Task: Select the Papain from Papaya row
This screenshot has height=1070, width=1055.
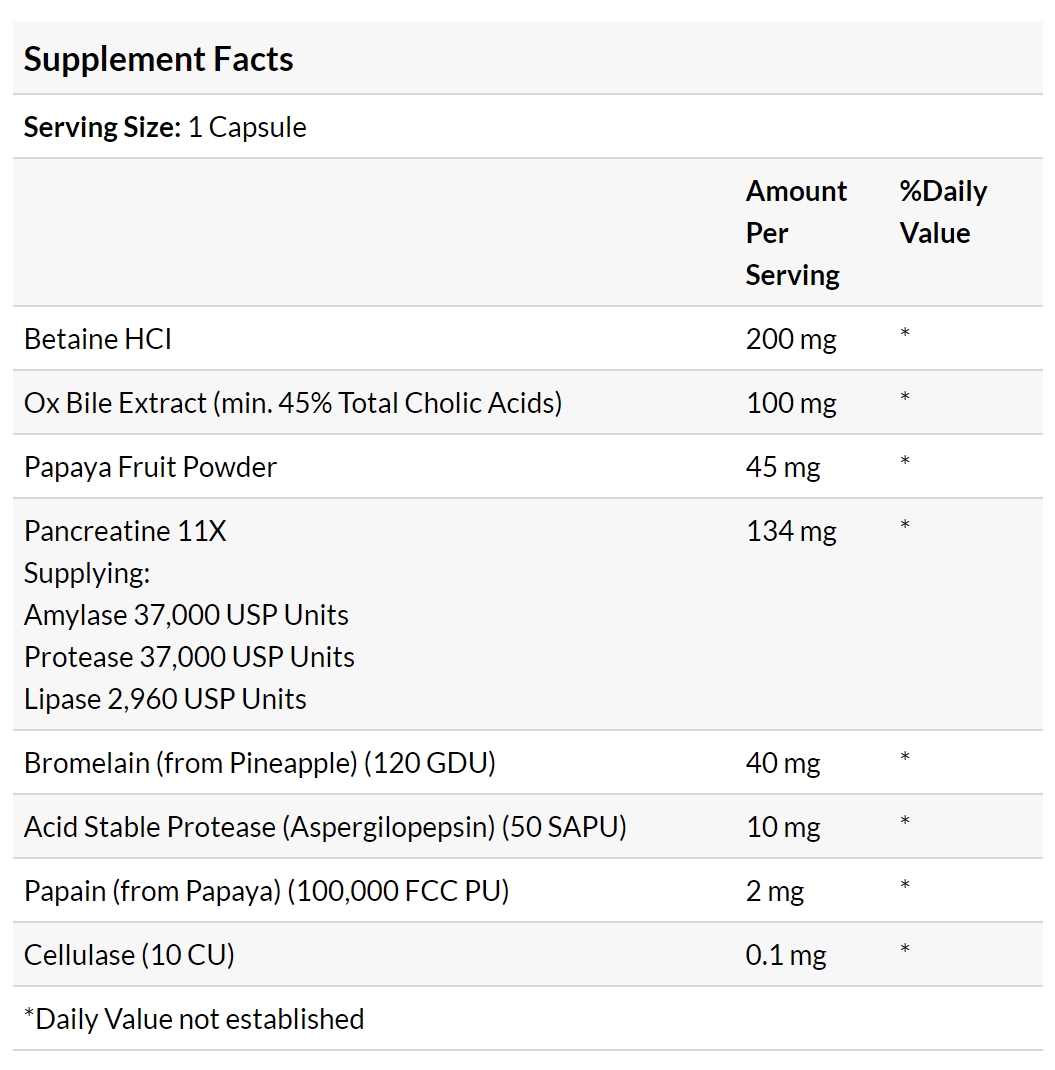Action: [x=528, y=891]
